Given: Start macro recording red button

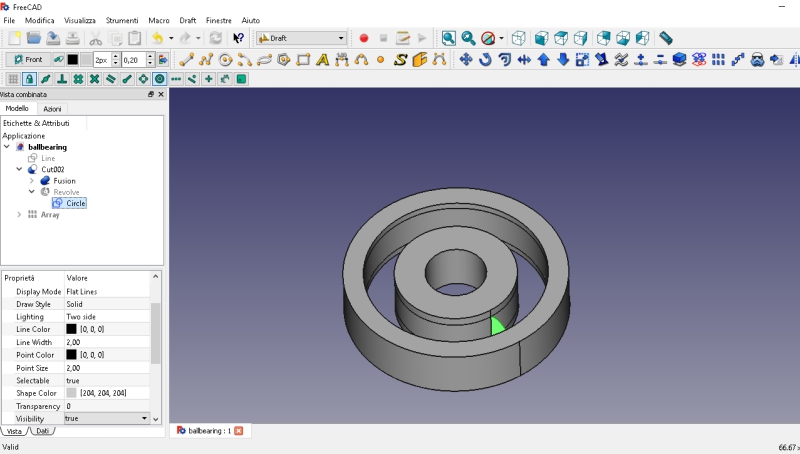Looking at the screenshot, I should click(364, 38).
